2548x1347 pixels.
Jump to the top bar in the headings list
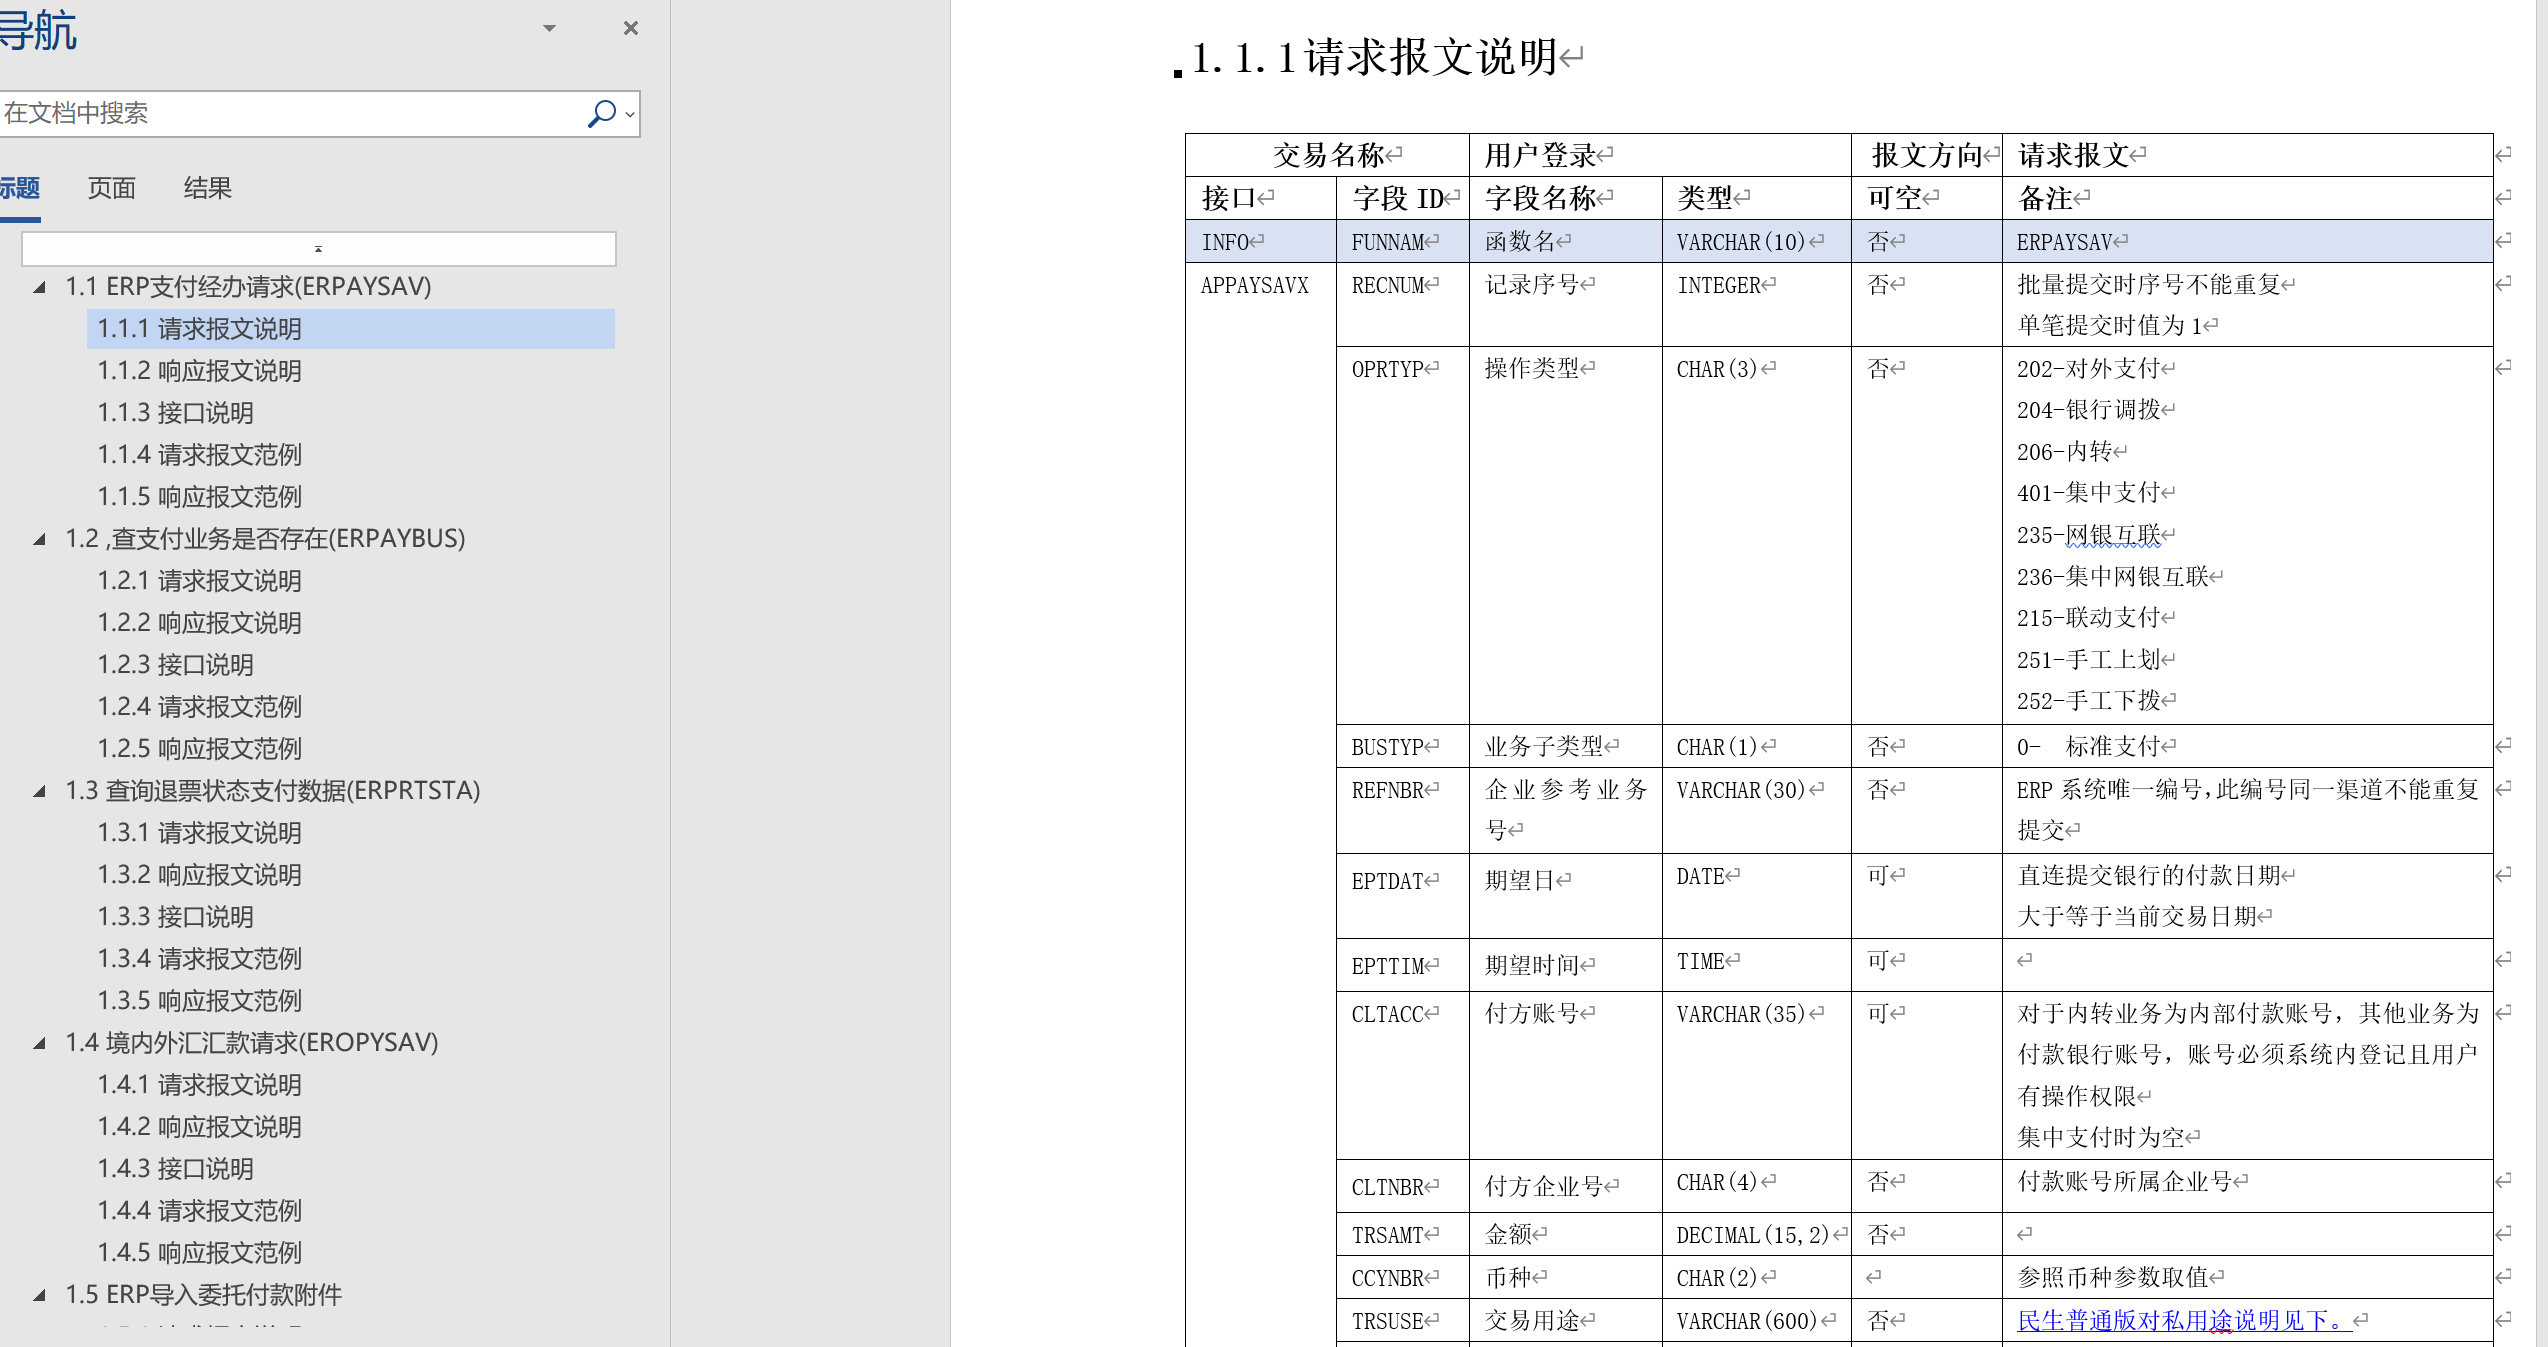318,249
